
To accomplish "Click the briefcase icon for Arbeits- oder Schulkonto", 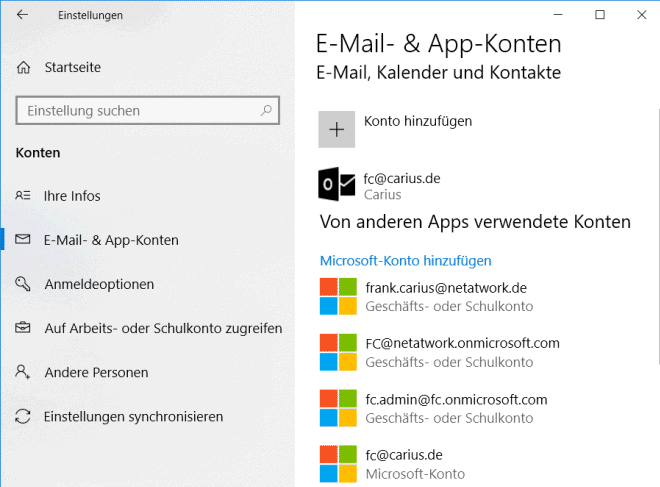I will point(23,327).
